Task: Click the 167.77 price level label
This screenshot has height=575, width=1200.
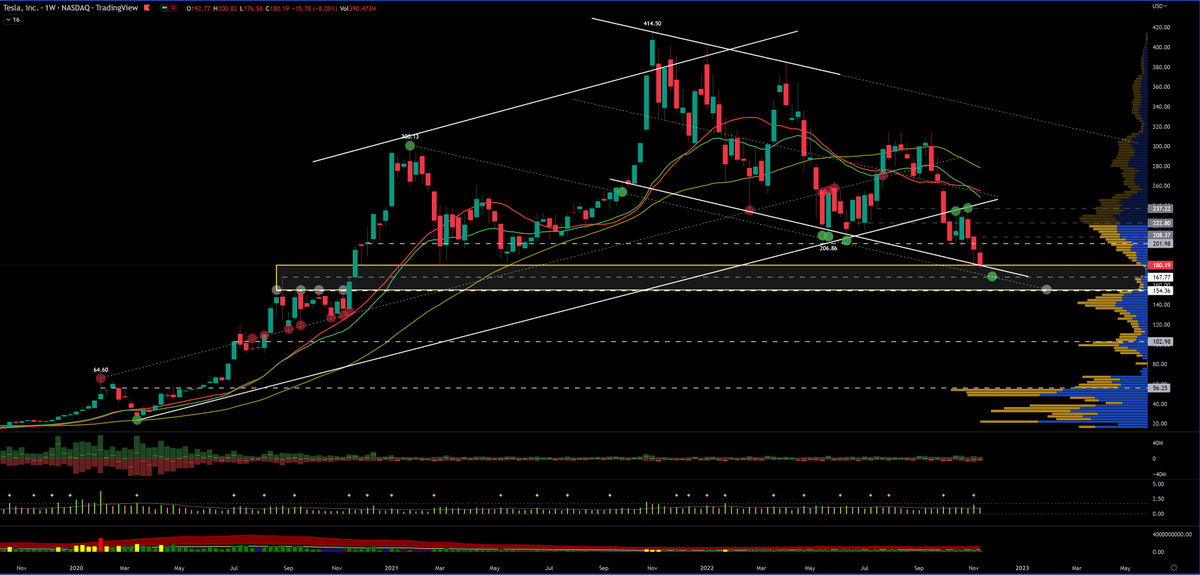Action: tap(1161, 277)
